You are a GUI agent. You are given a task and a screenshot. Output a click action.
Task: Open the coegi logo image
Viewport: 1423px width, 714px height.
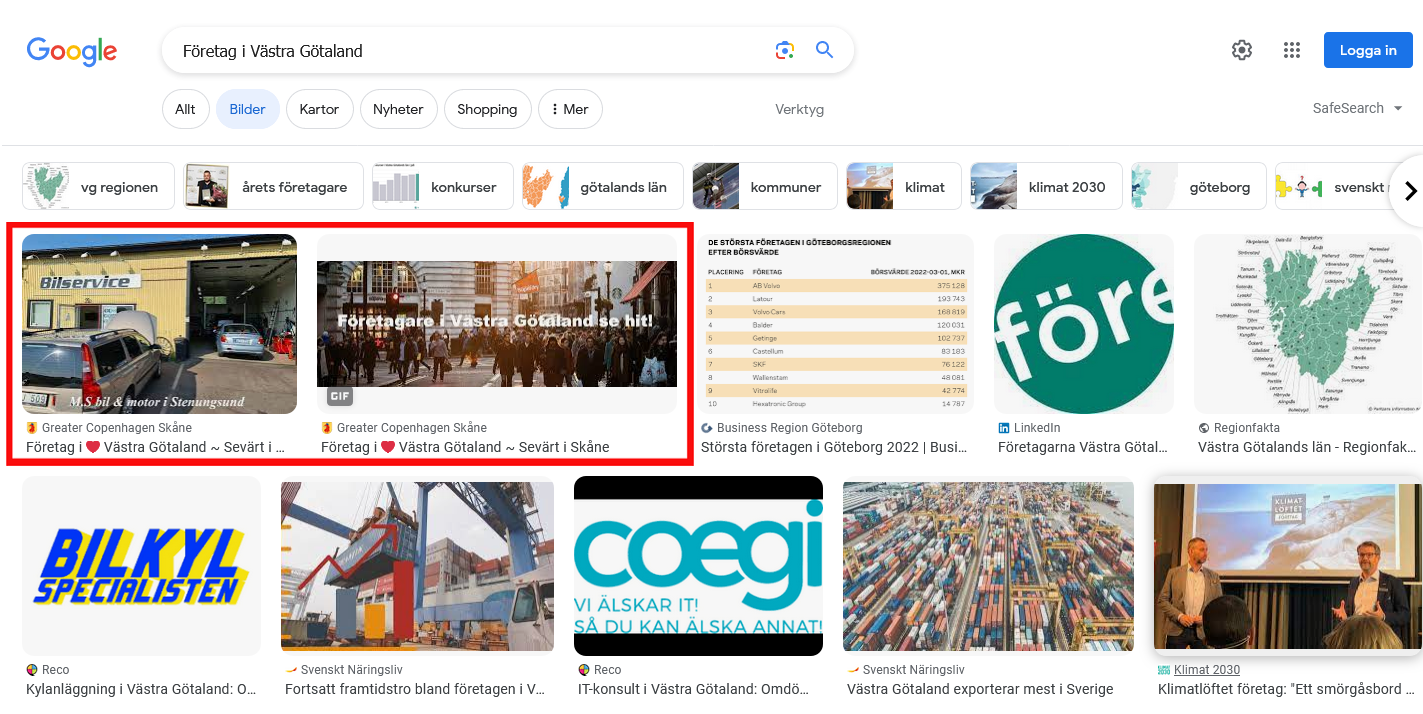[x=698, y=566]
